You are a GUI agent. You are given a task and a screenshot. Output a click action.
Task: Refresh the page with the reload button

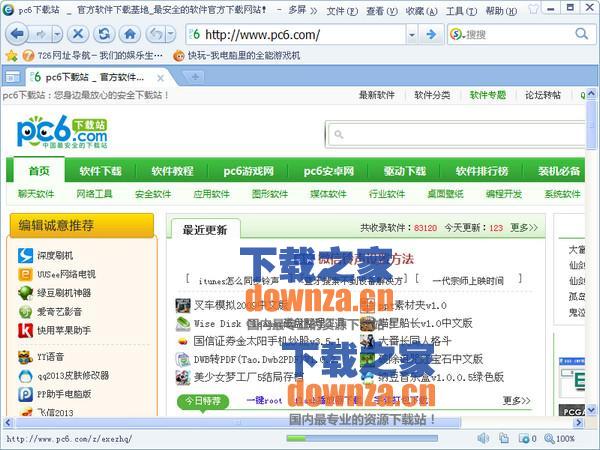click(x=104, y=34)
